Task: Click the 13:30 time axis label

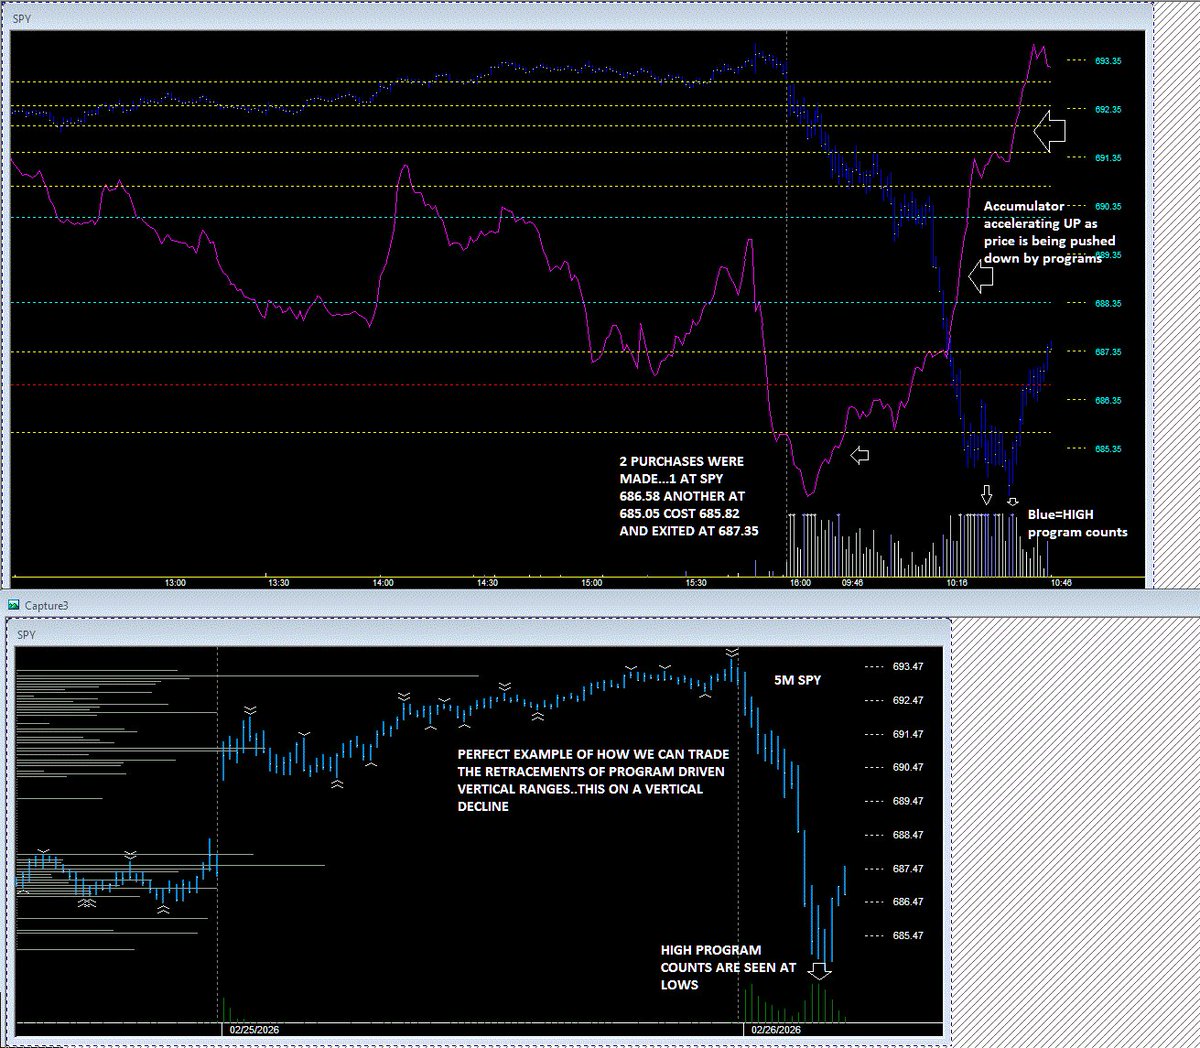Action: point(279,582)
